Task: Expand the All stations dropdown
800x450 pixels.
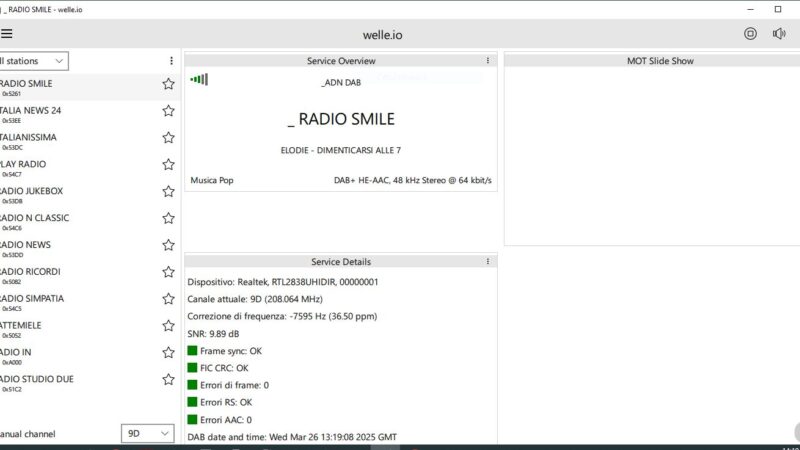Action: click(34, 61)
